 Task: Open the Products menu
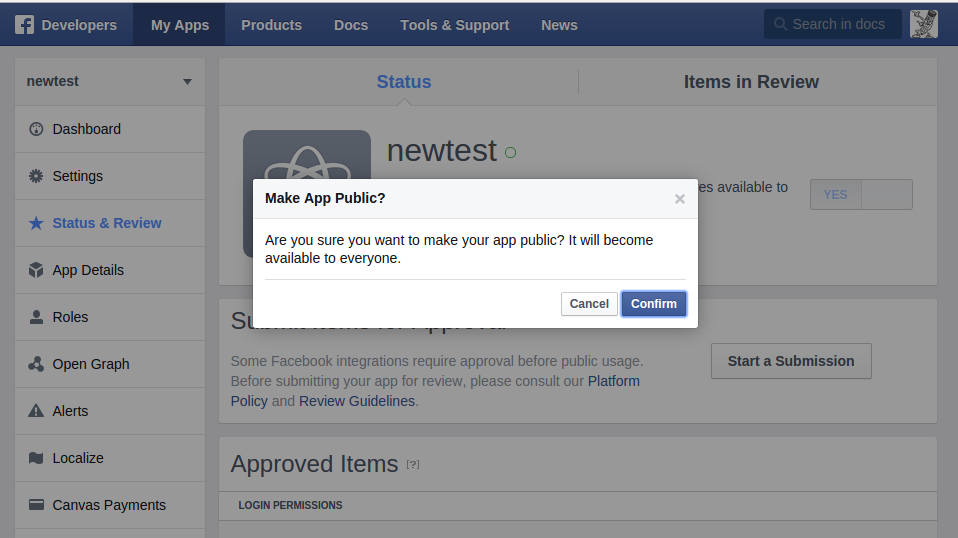(271, 25)
